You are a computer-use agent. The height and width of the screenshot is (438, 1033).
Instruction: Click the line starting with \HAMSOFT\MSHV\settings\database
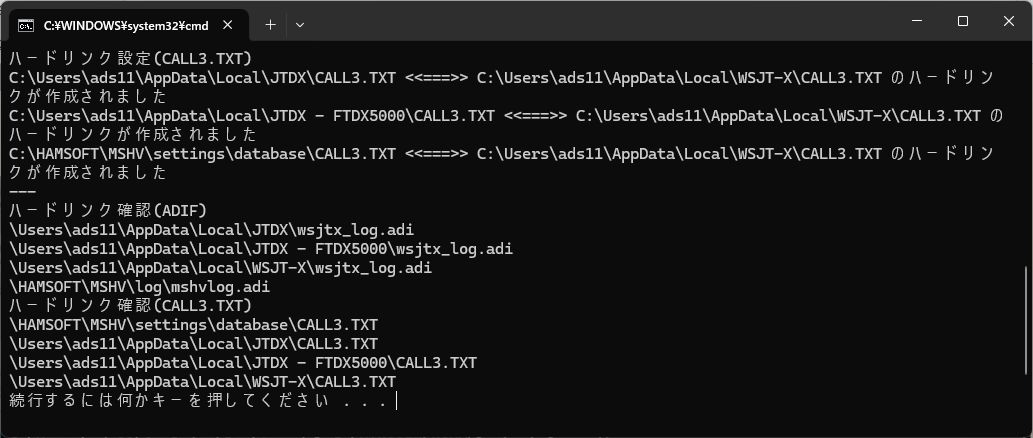coord(193,324)
